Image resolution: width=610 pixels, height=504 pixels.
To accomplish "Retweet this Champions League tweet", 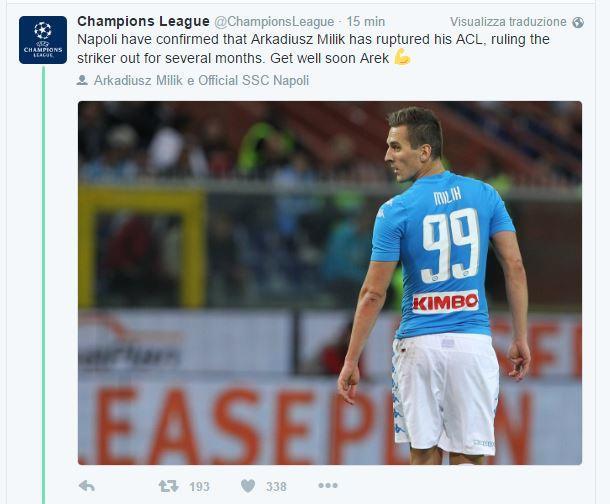I will click(168, 486).
